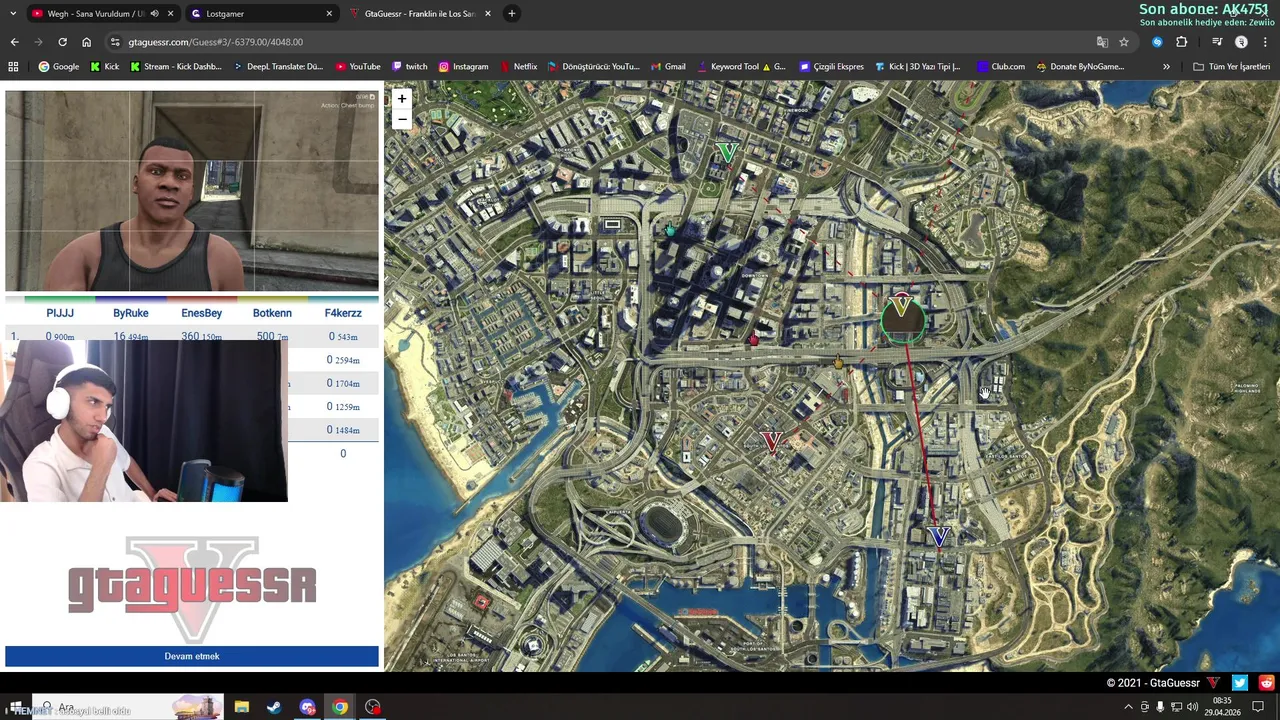The width and height of the screenshot is (1280, 720).
Task: Select the Botkenn player column header
Action: [x=272, y=313]
